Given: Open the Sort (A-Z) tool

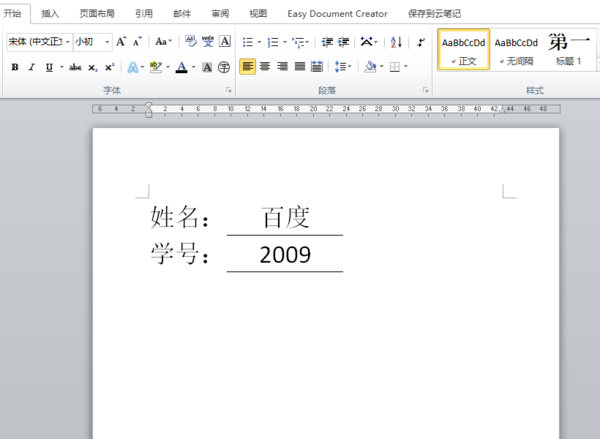Looking at the screenshot, I should [x=396, y=42].
